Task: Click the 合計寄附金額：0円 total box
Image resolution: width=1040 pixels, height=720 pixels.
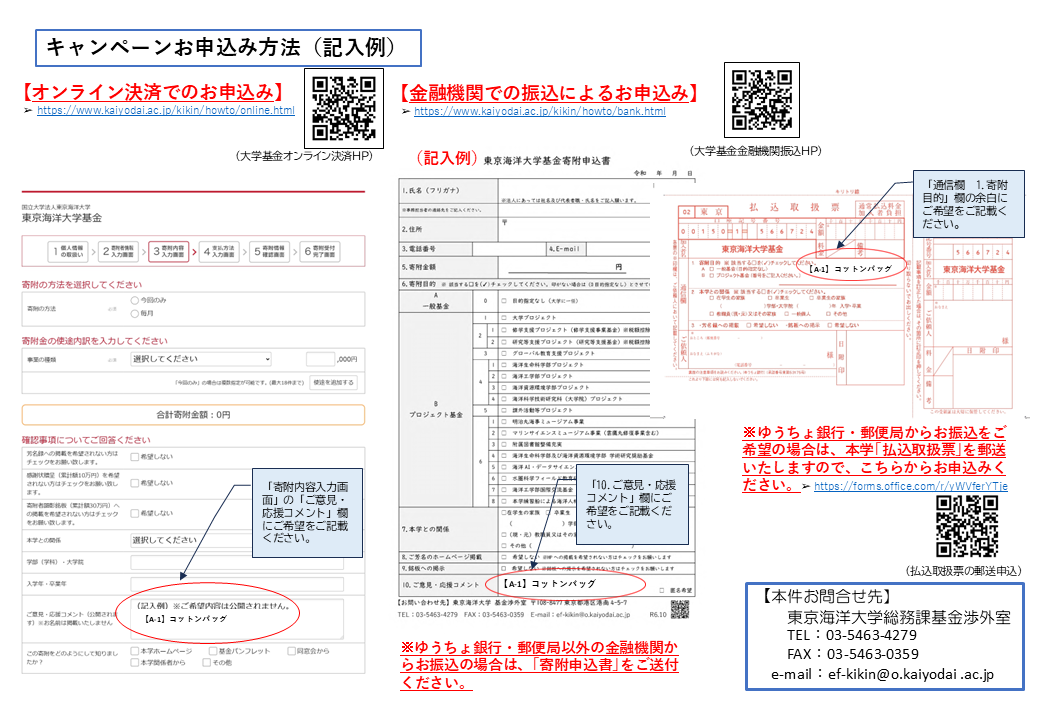Action: (x=193, y=415)
